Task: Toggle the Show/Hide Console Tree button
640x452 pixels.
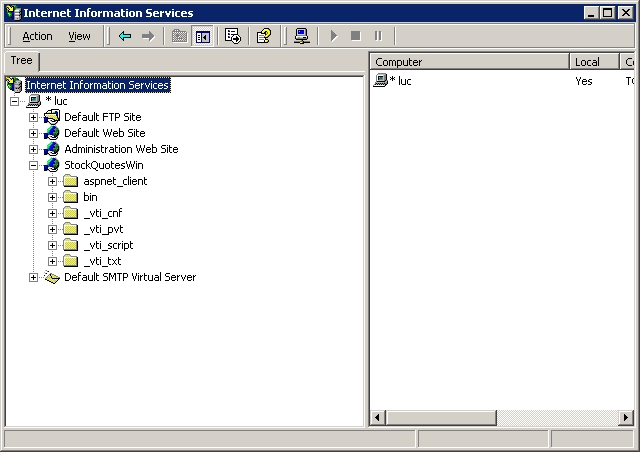Action: pos(202,36)
